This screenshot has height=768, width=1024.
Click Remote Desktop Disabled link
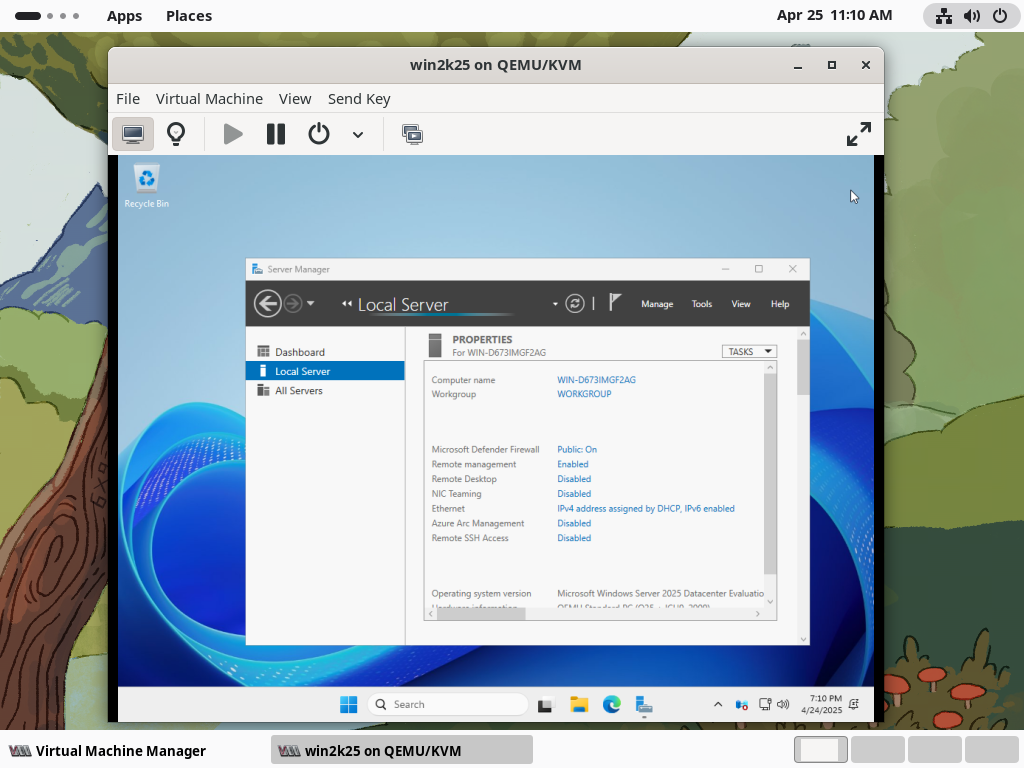pos(574,479)
